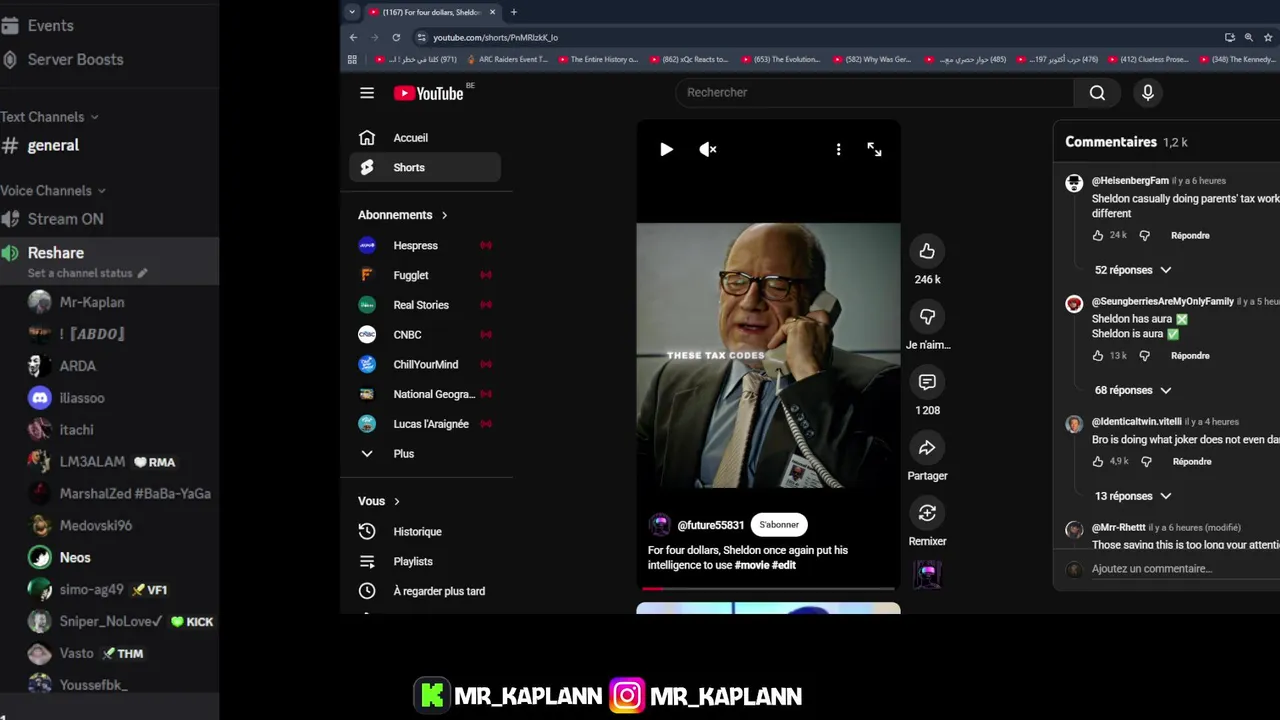Image resolution: width=1280 pixels, height=720 pixels.
Task: Open the CNBC subscription
Action: pyautogui.click(x=425, y=334)
